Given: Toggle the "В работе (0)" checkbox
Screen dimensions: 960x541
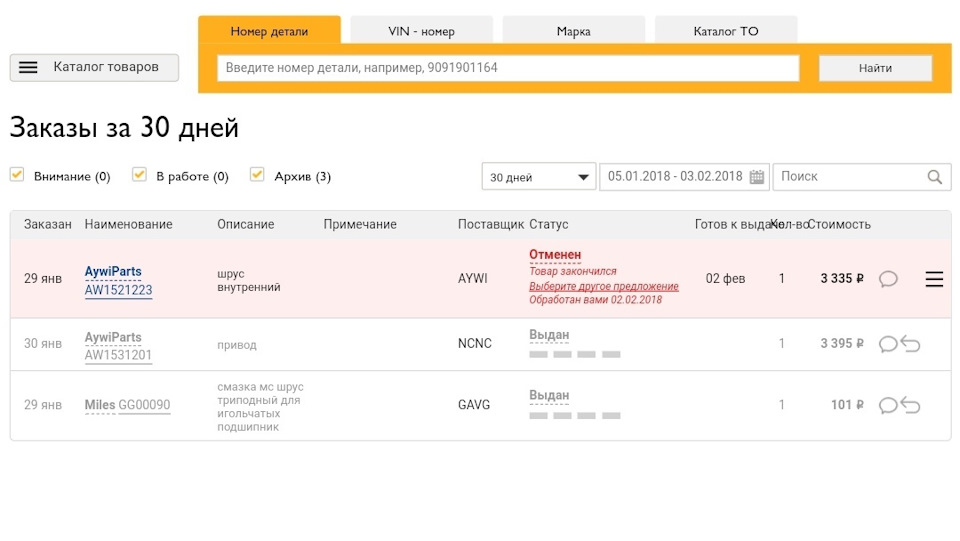Looking at the screenshot, I should click(140, 175).
